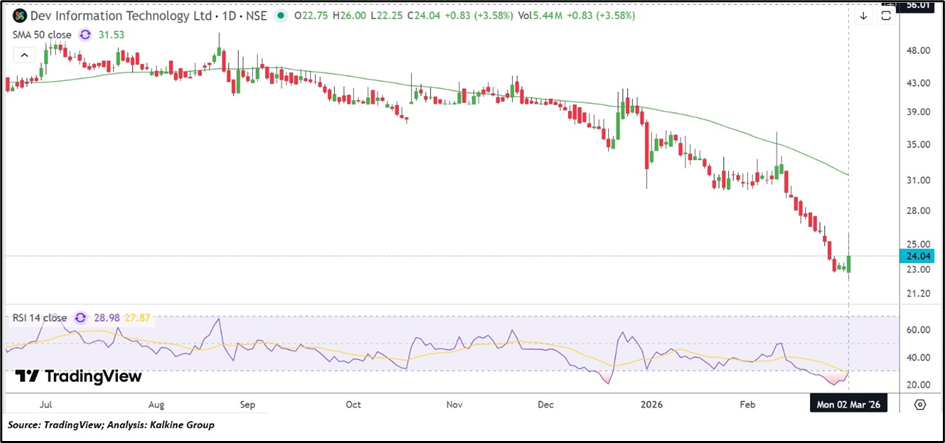The width and height of the screenshot is (945, 443).
Task: Click the down arrow icon at top right
Action: pos(863,16)
